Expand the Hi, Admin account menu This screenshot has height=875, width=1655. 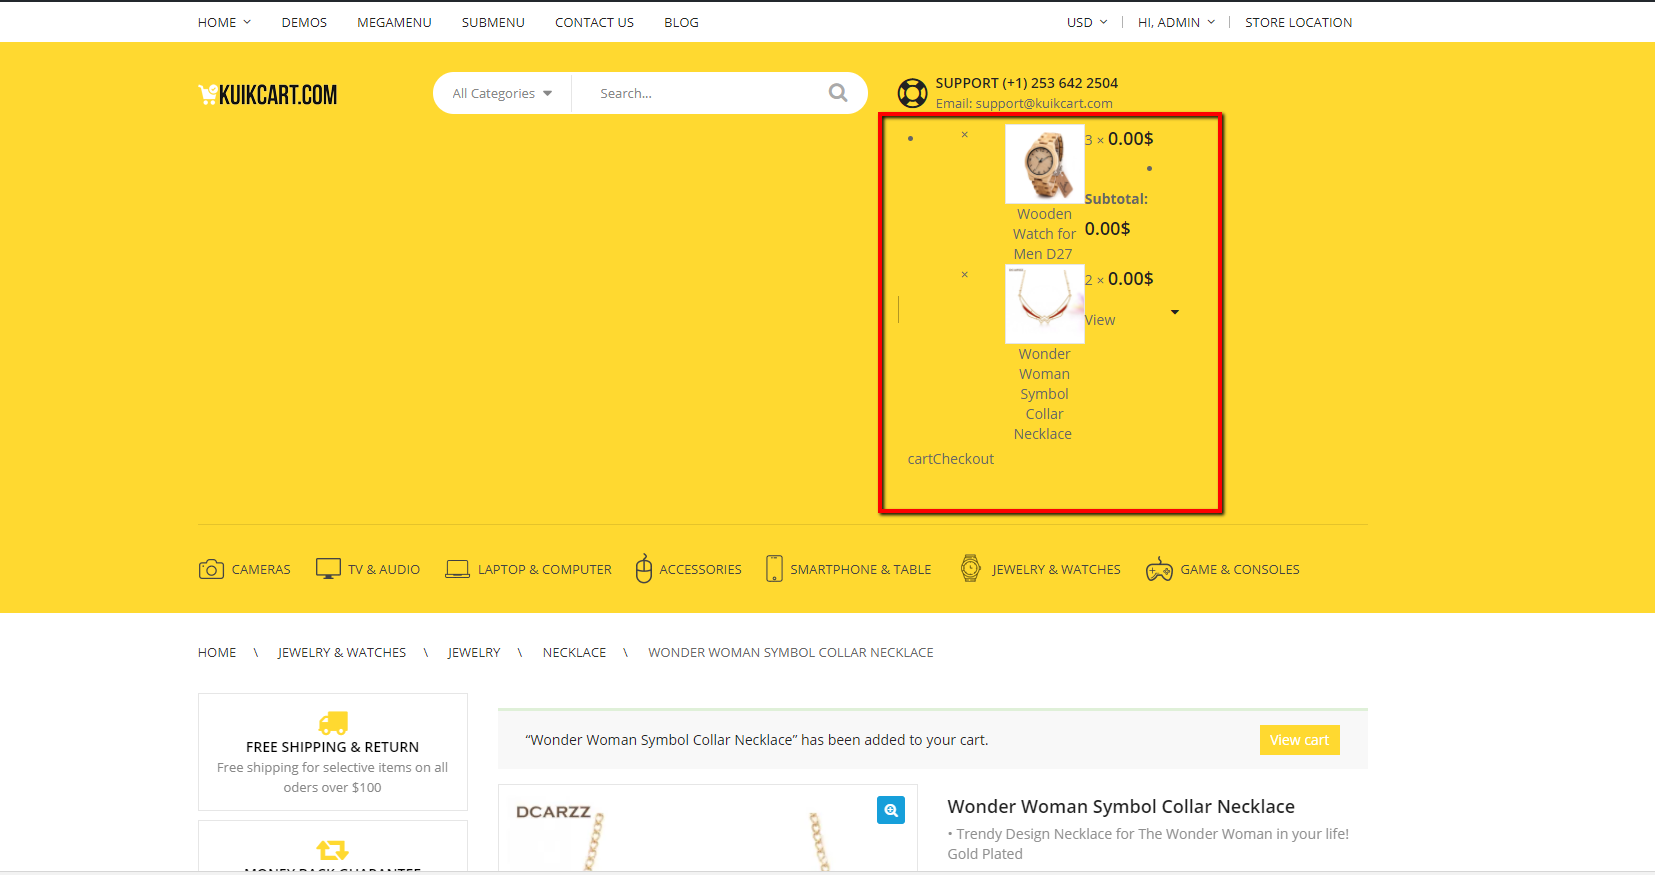click(1176, 22)
